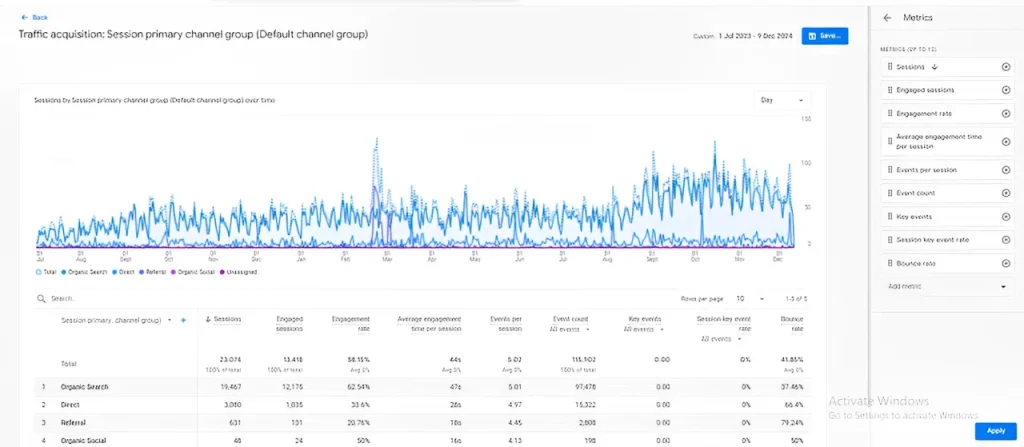Open the Day granularity dropdown

(x=783, y=100)
